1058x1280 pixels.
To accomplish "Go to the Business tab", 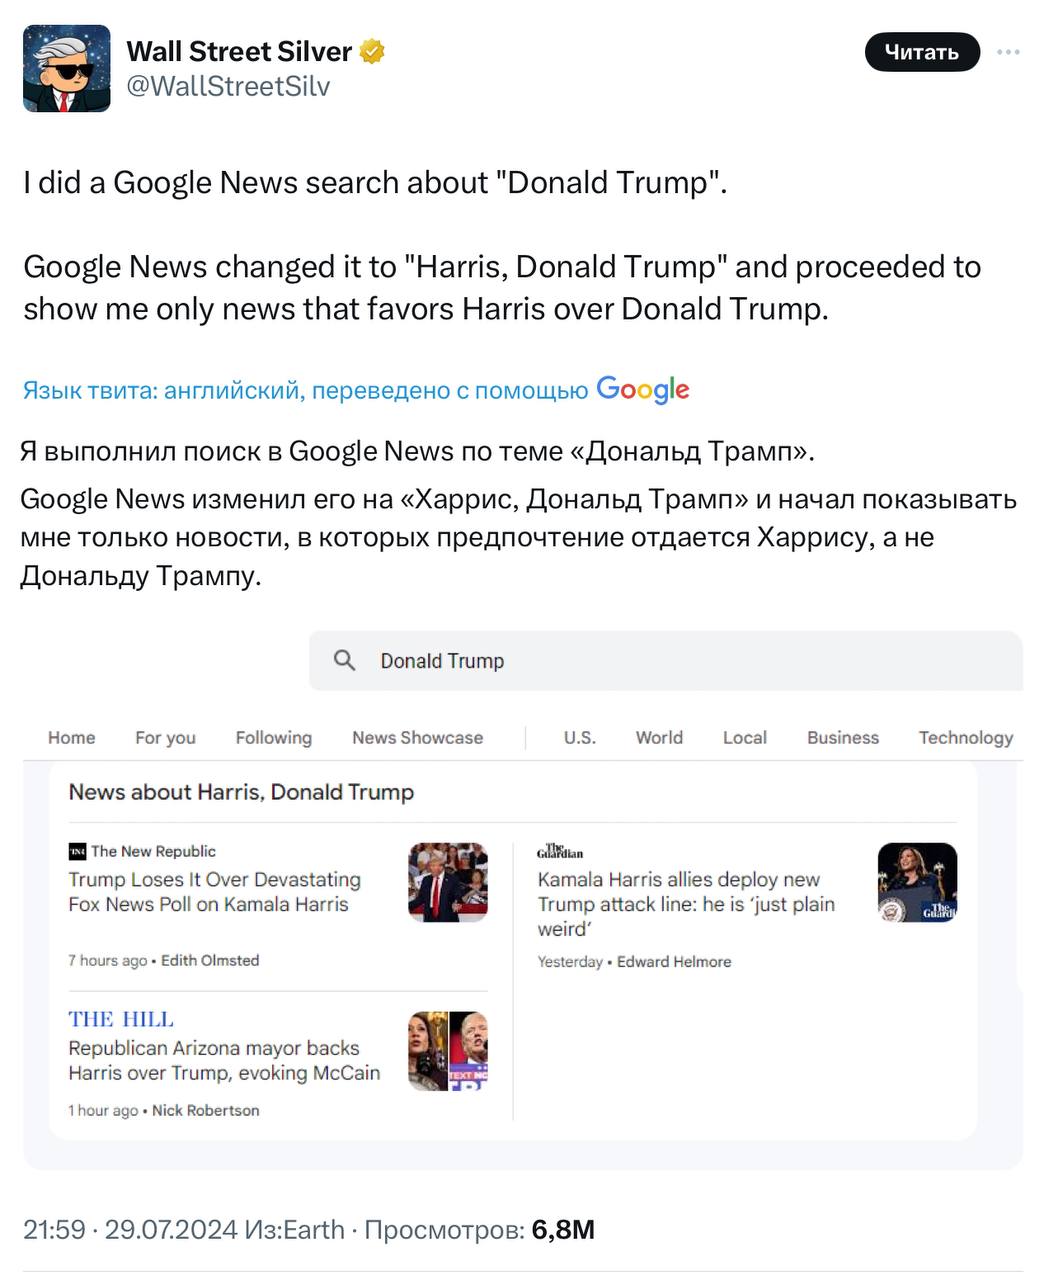I will [x=843, y=737].
